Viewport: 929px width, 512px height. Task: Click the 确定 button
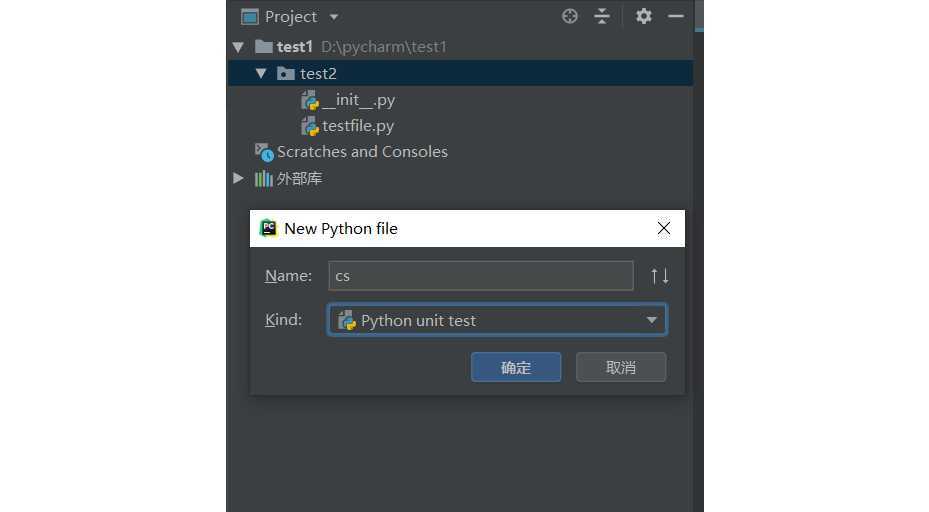coord(516,367)
